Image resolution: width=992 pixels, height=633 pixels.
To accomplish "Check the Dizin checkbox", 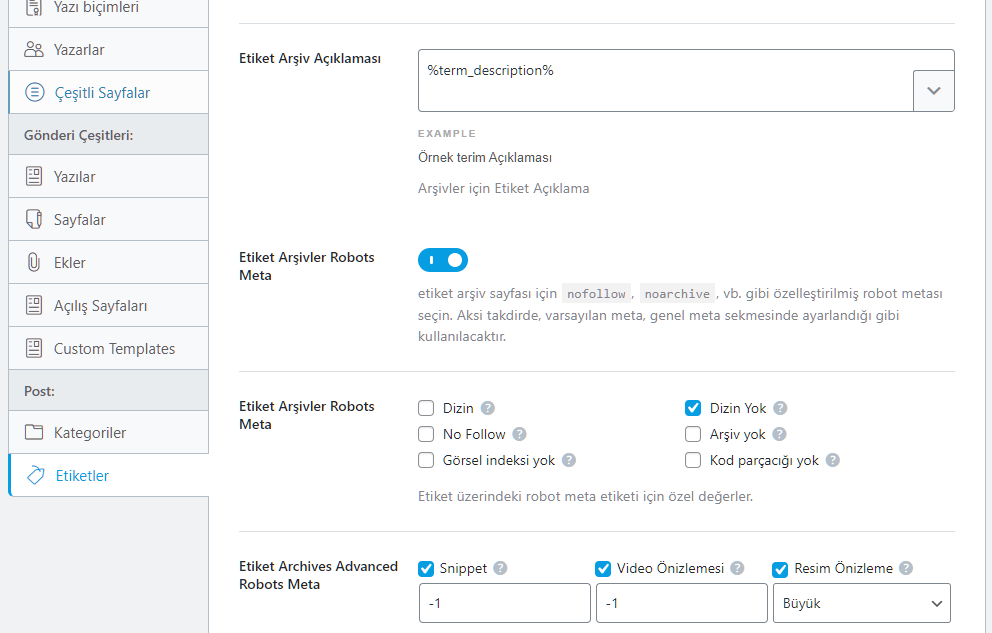I will (426, 408).
